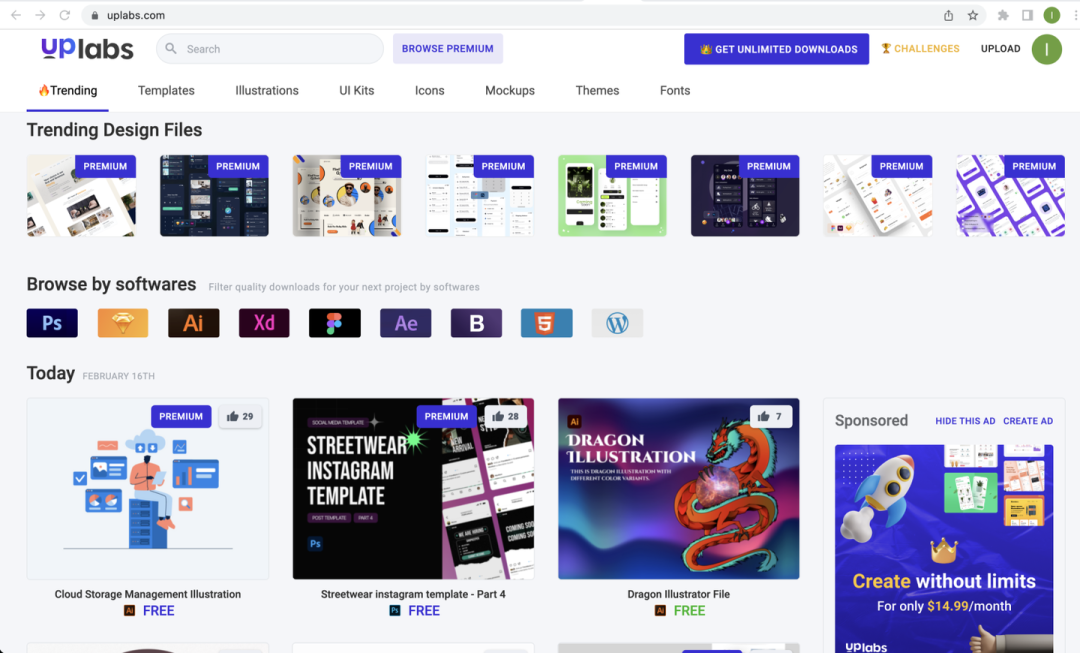
Task: Bookmark this page with the star icon
Action: tap(973, 15)
